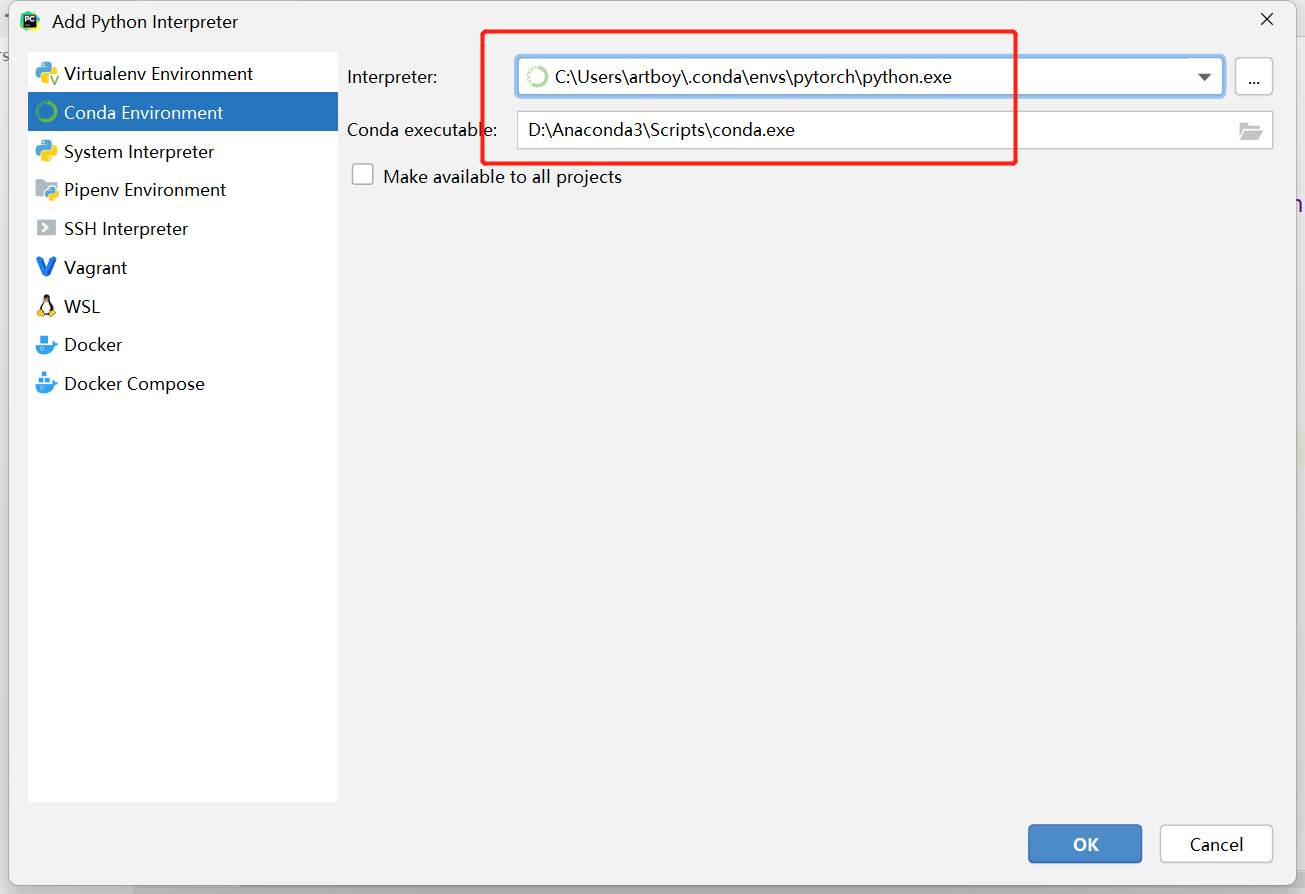Choose System Interpreter option

[x=183, y=152]
